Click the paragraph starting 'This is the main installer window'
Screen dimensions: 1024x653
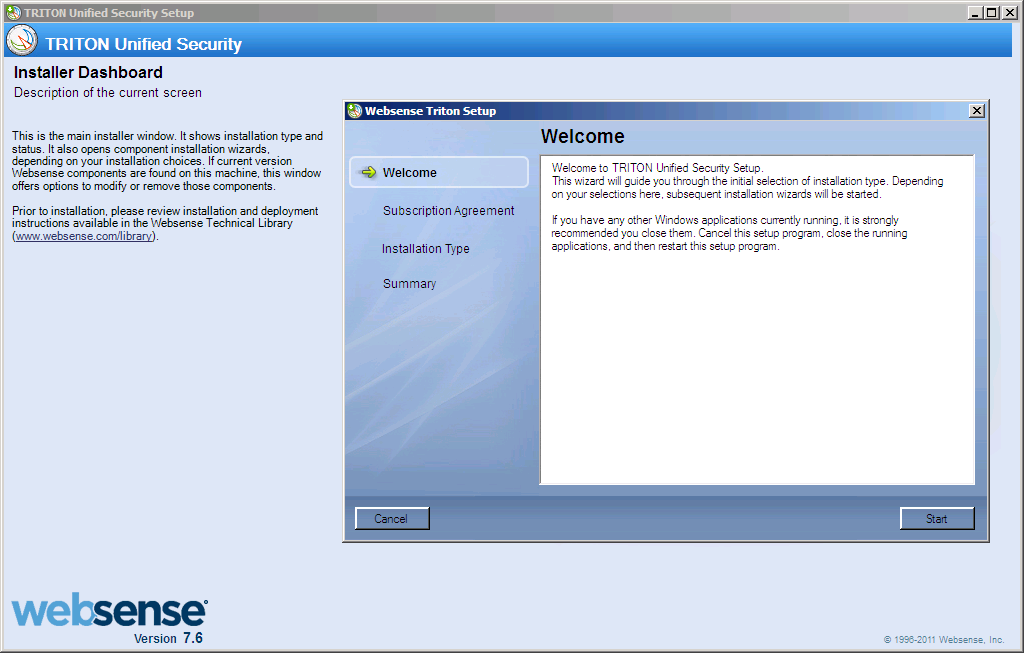pos(167,161)
